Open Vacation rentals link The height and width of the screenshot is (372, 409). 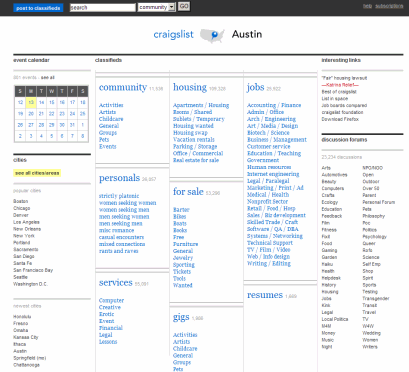click(x=194, y=140)
